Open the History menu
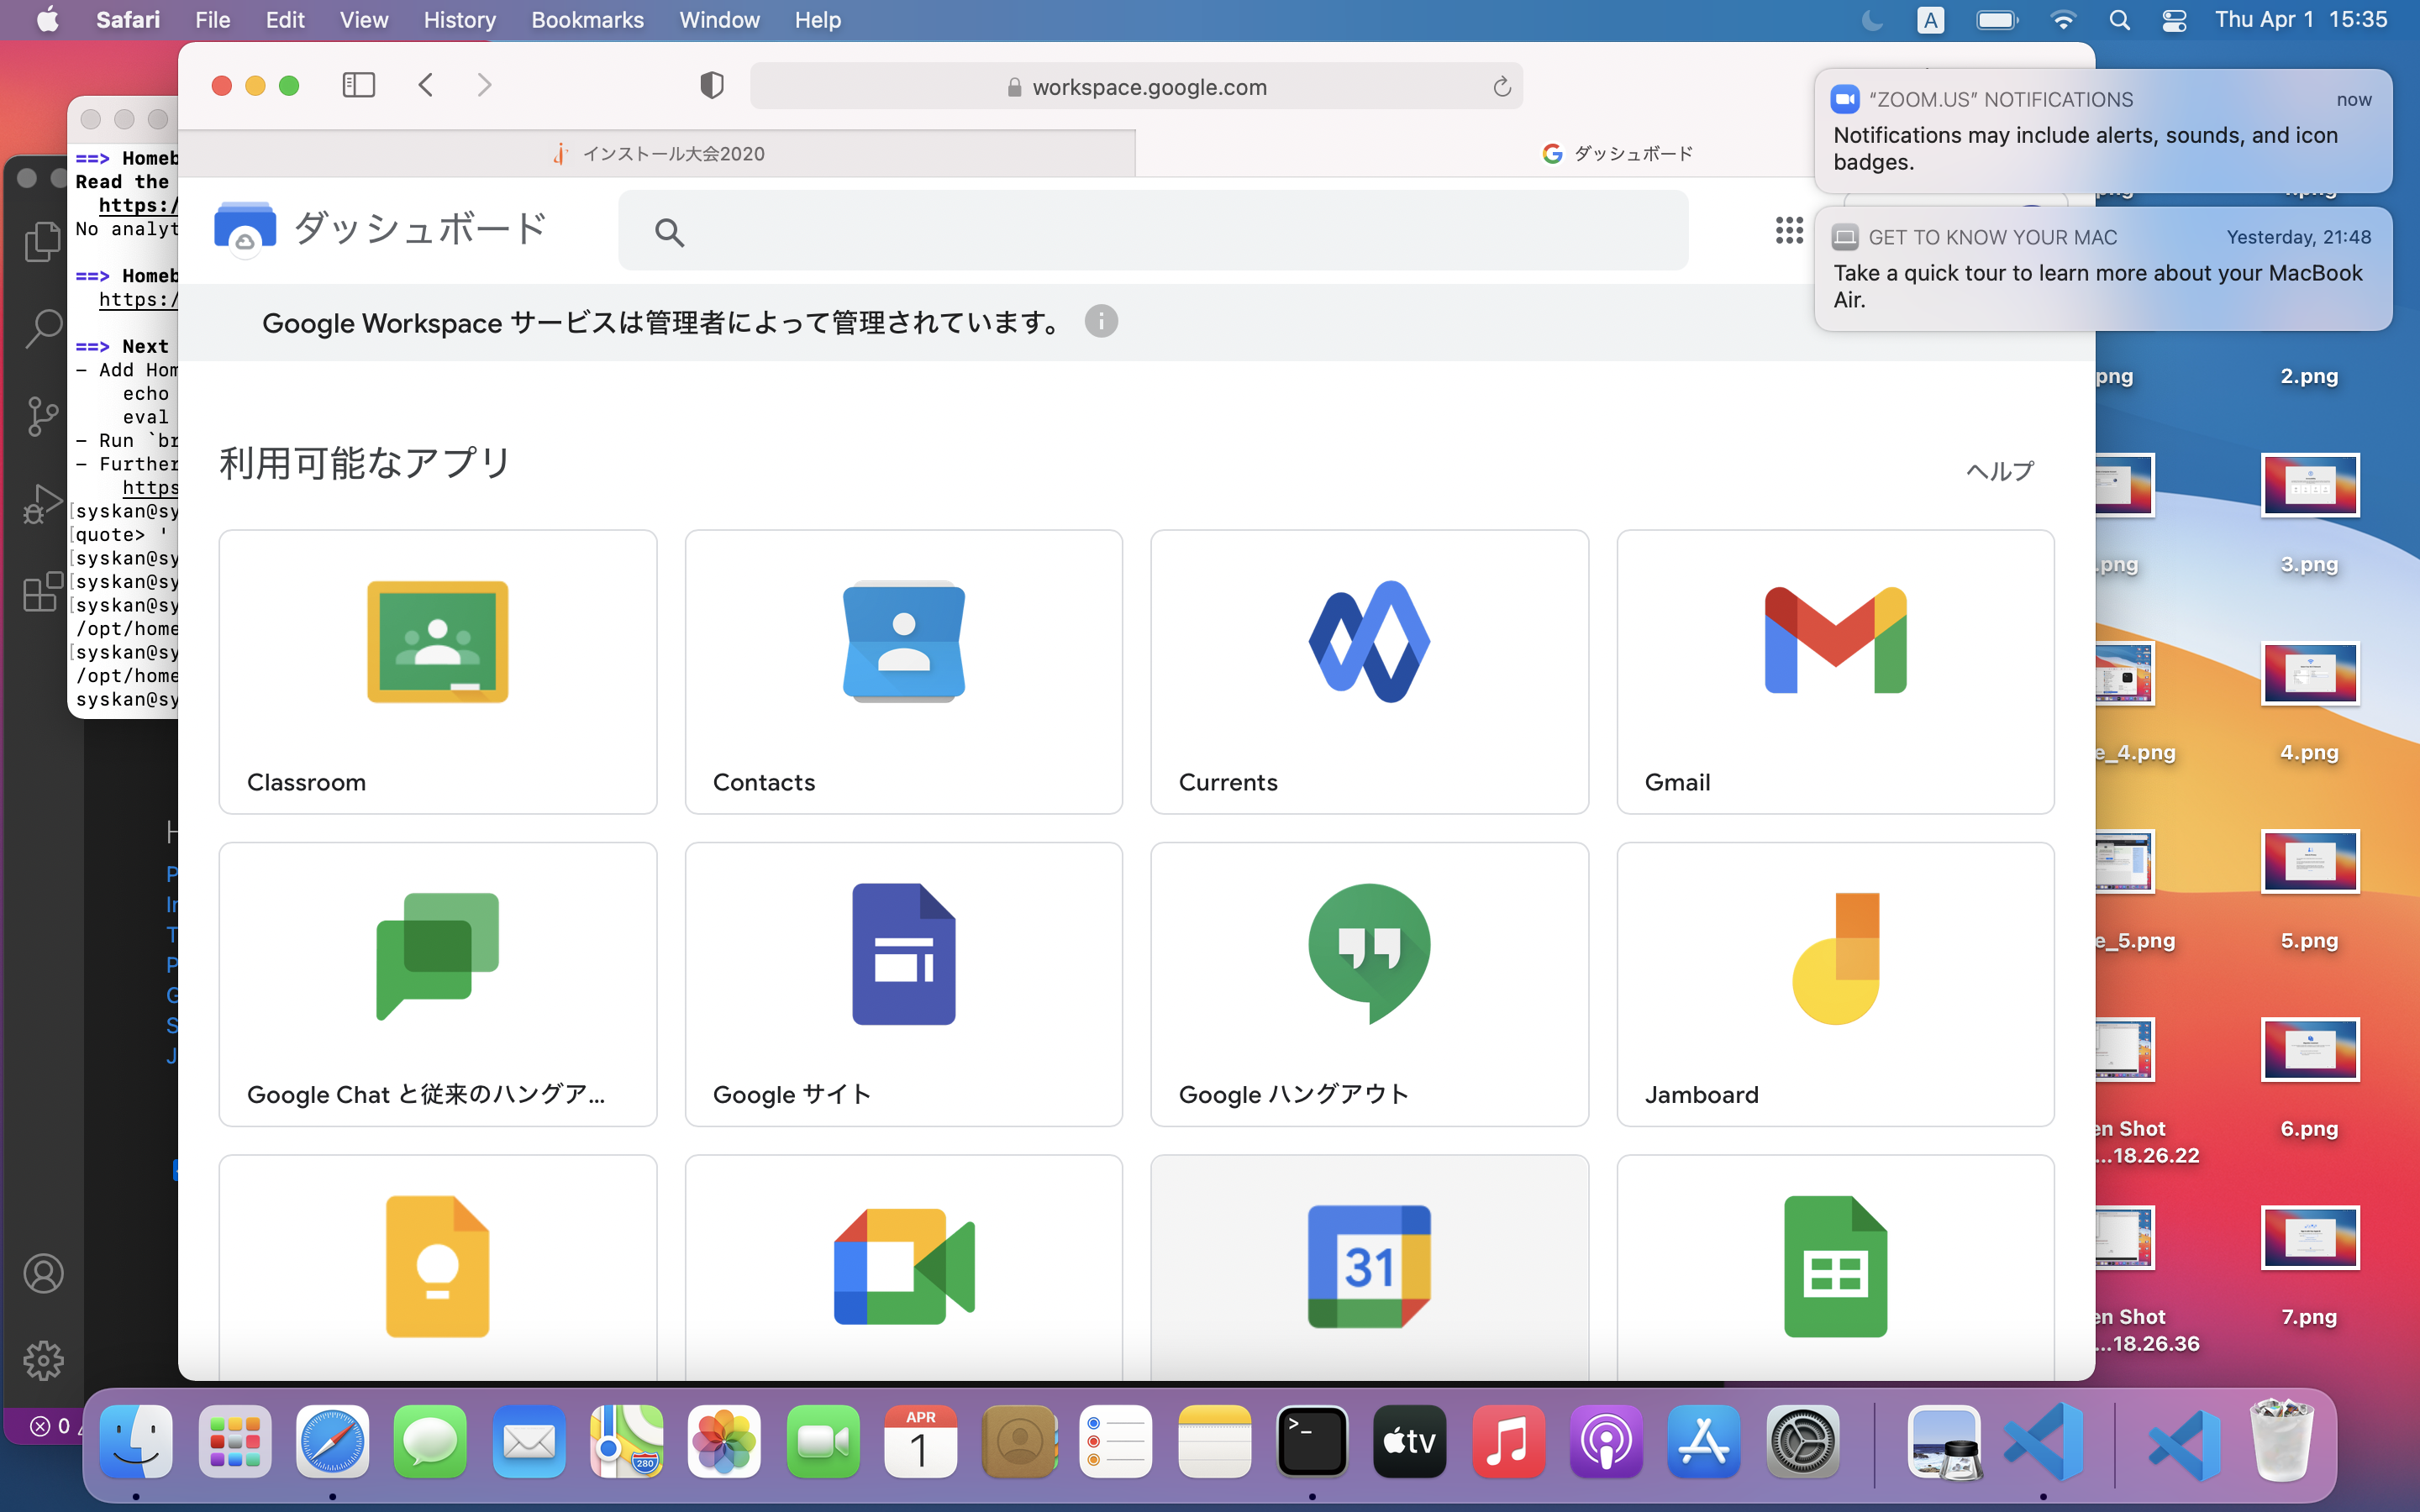Viewport: 2420px width, 1512px height. tap(459, 20)
